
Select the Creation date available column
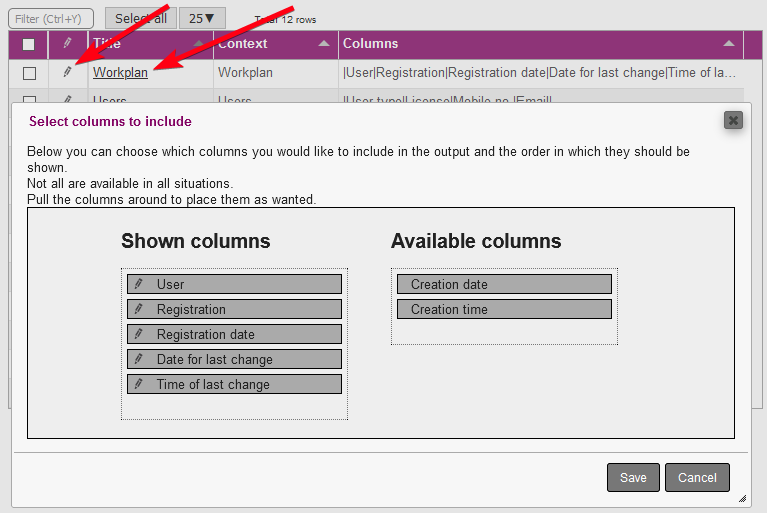(503, 285)
